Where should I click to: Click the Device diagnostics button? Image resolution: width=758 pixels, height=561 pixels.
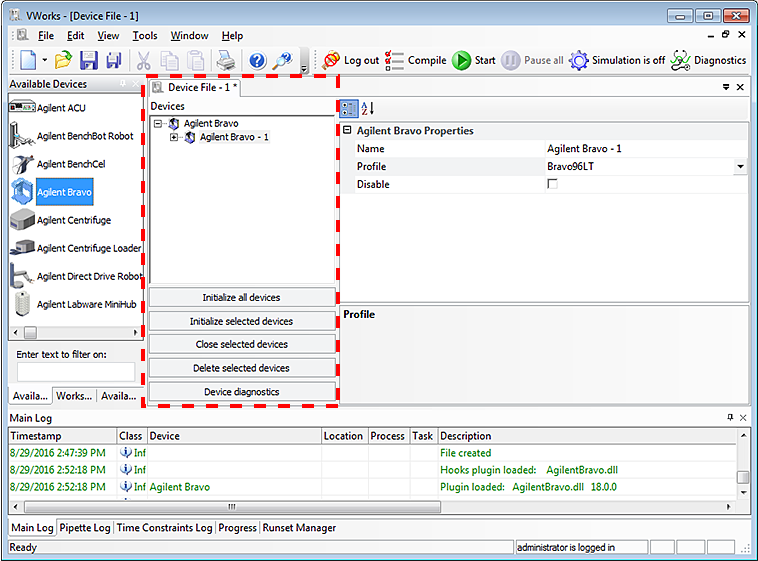coord(241,392)
